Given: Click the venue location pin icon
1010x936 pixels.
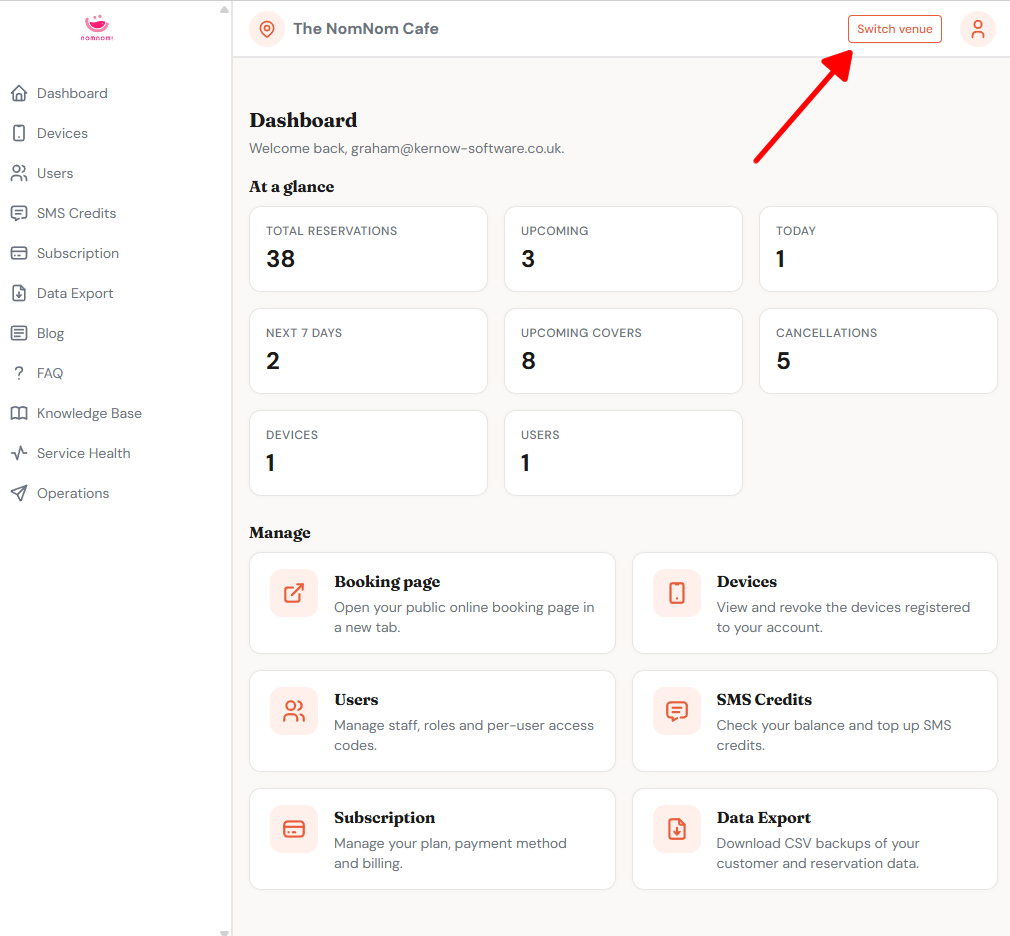Looking at the screenshot, I should point(267,29).
